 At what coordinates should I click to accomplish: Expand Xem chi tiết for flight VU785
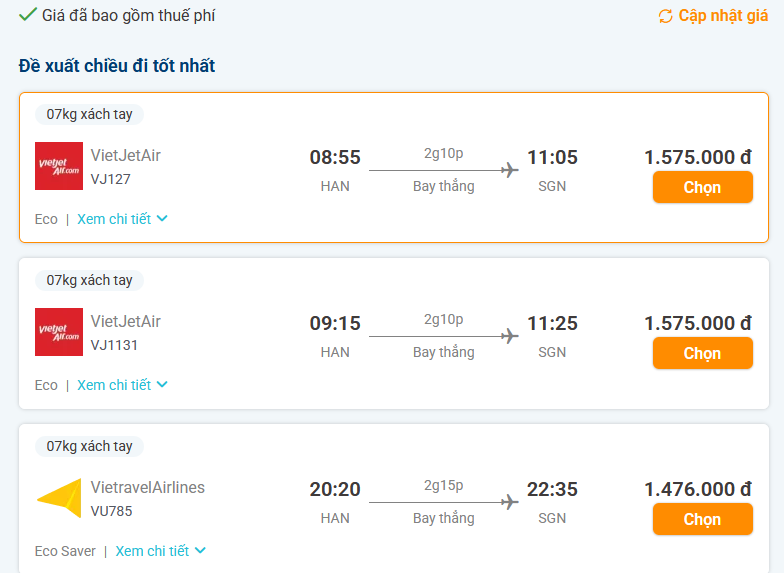tap(160, 551)
